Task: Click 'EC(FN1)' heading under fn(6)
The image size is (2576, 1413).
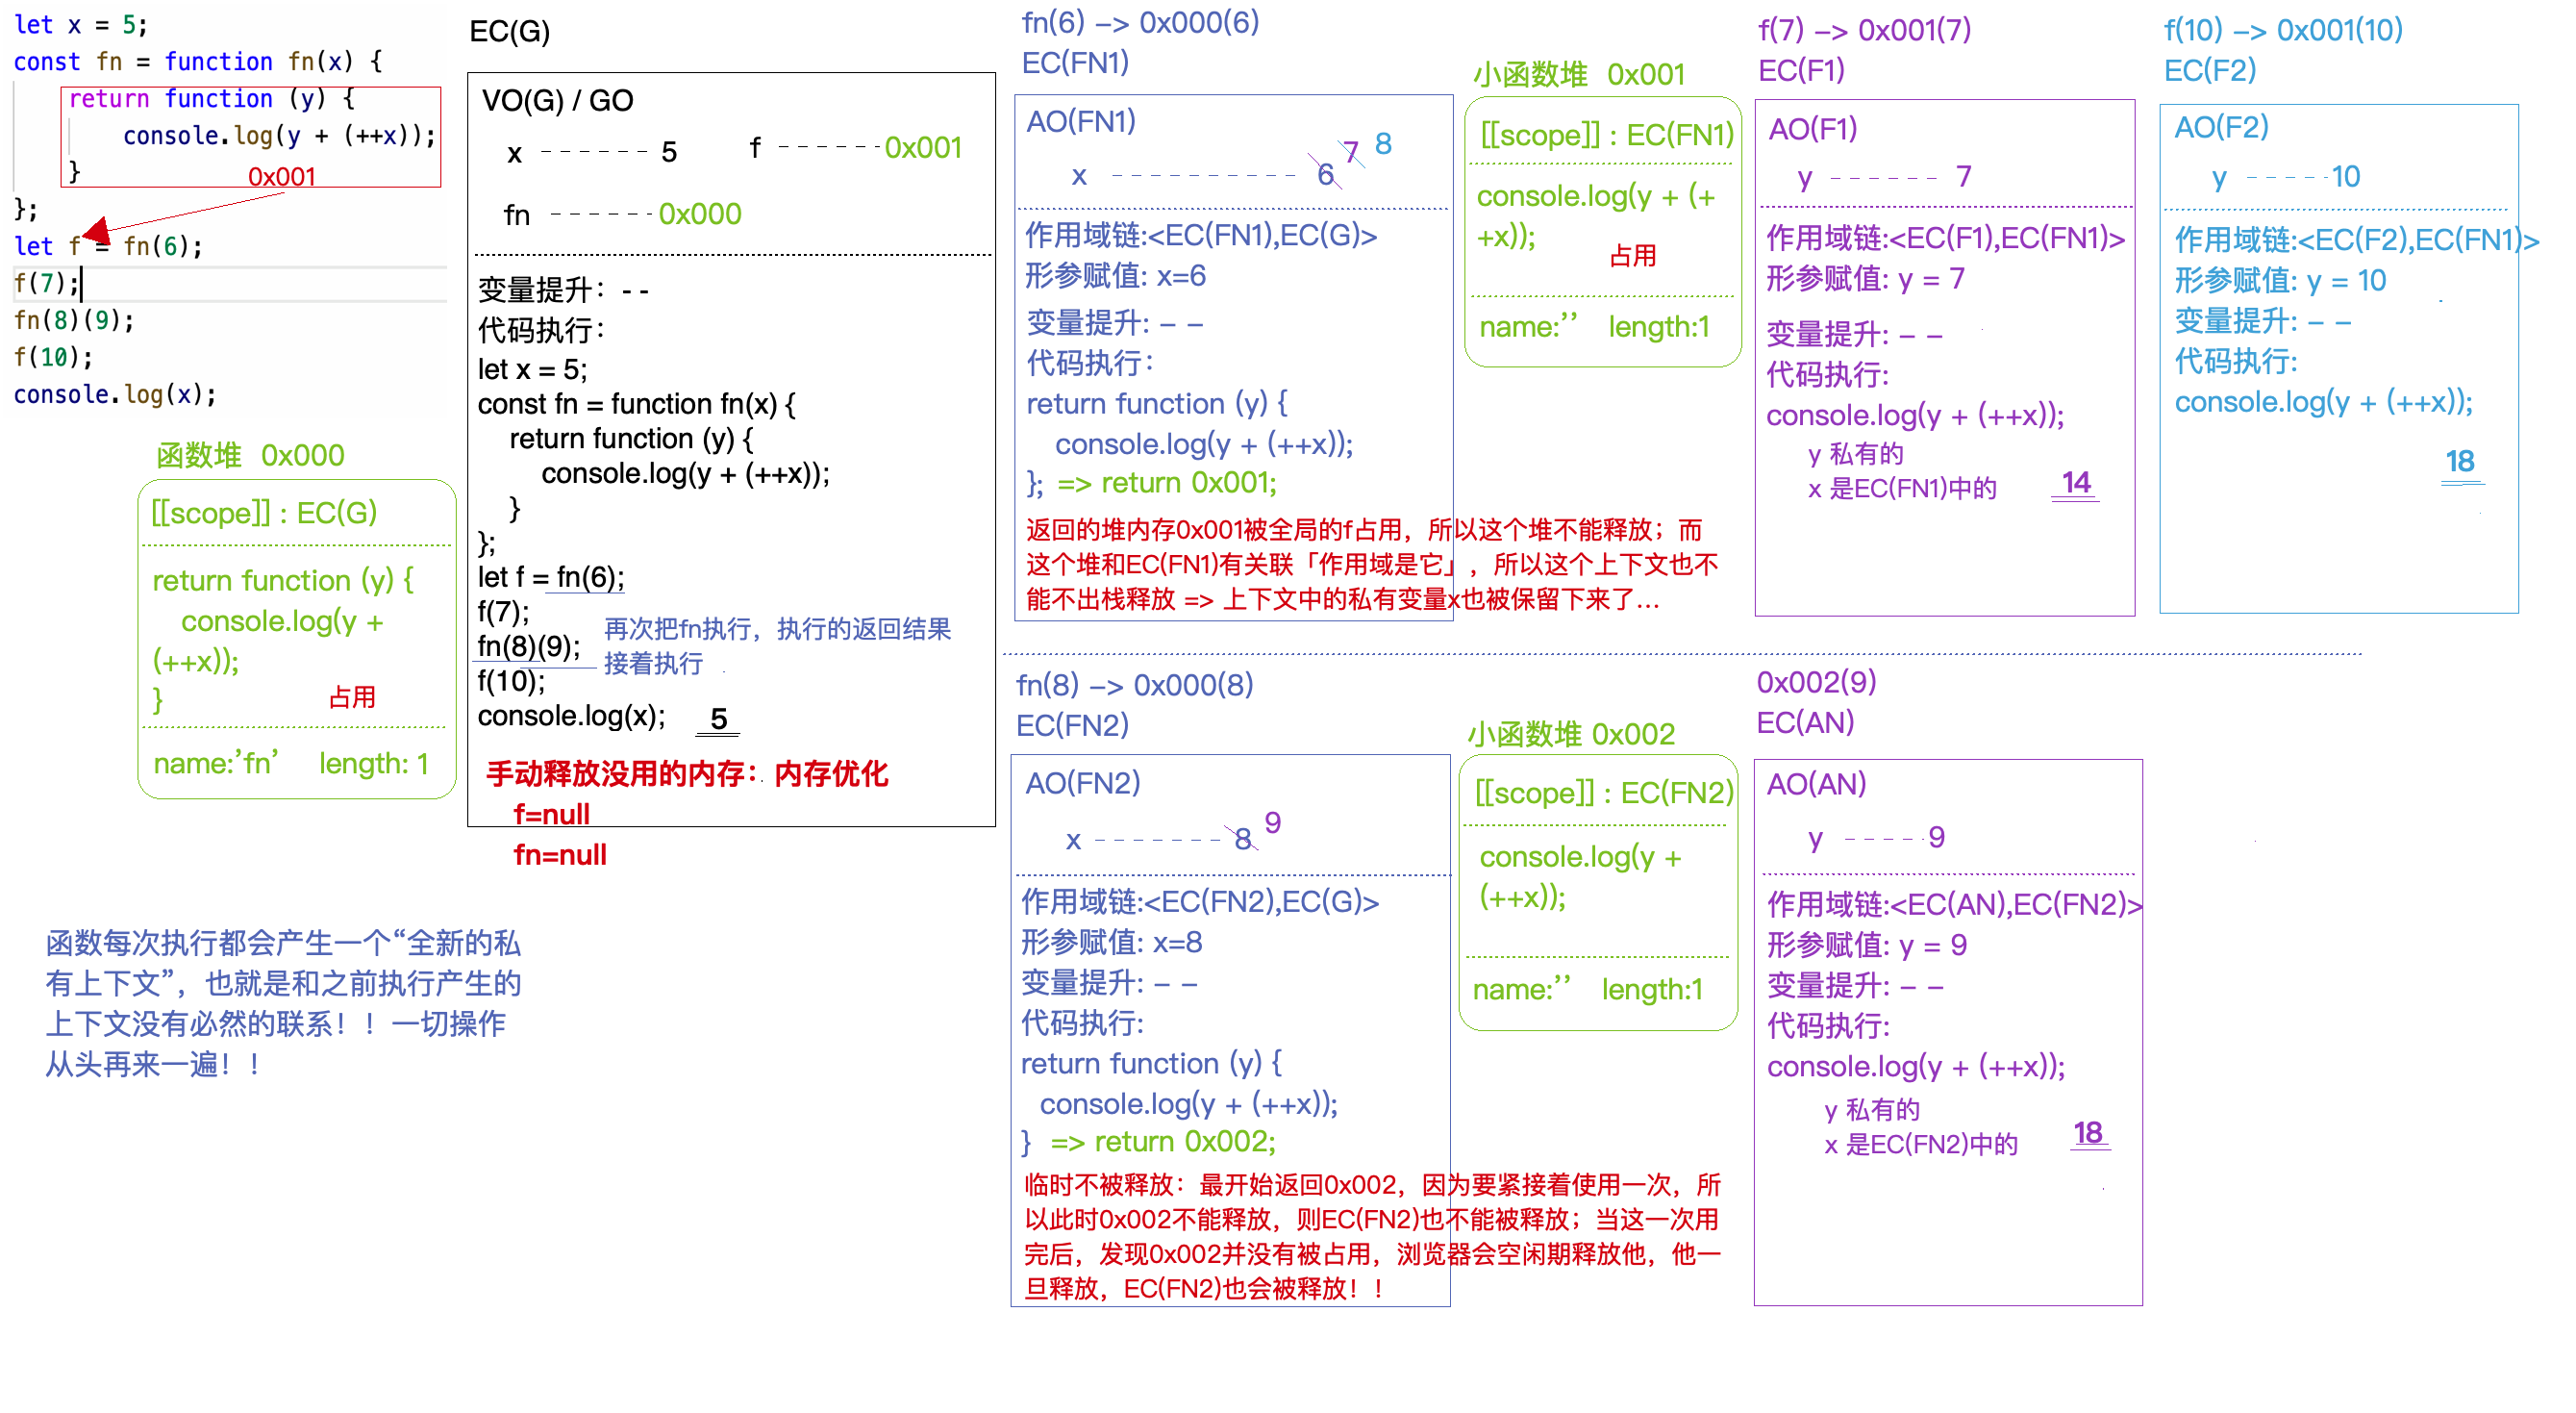Action: pyautogui.click(x=1075, y=63)
